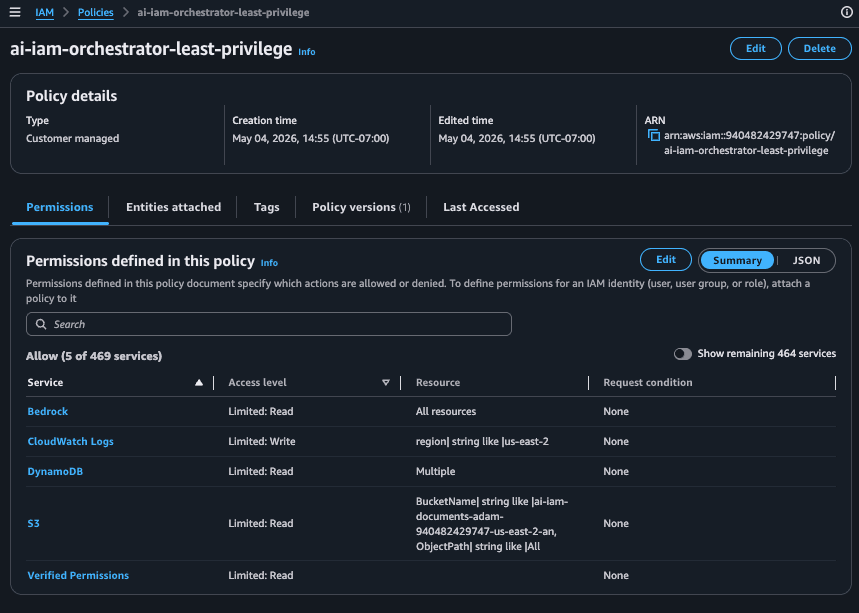Open Info link next to policy name

point(306,51)
